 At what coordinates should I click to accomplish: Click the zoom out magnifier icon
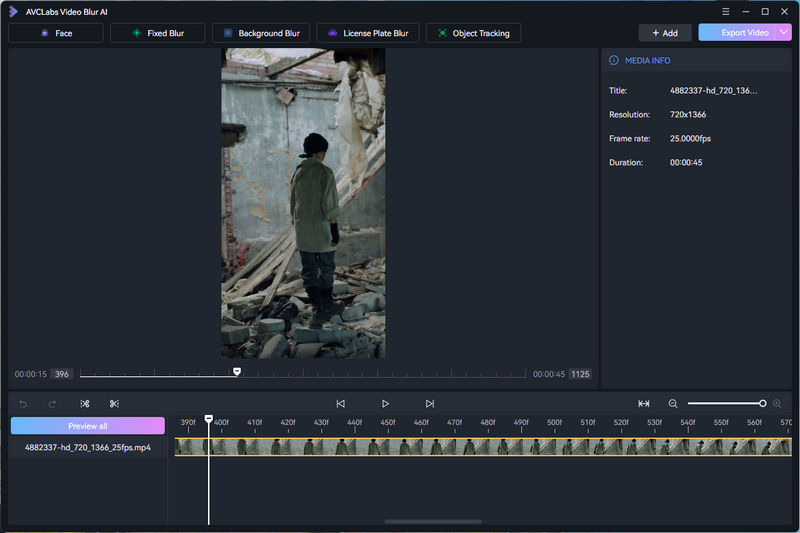click(673, 404)
